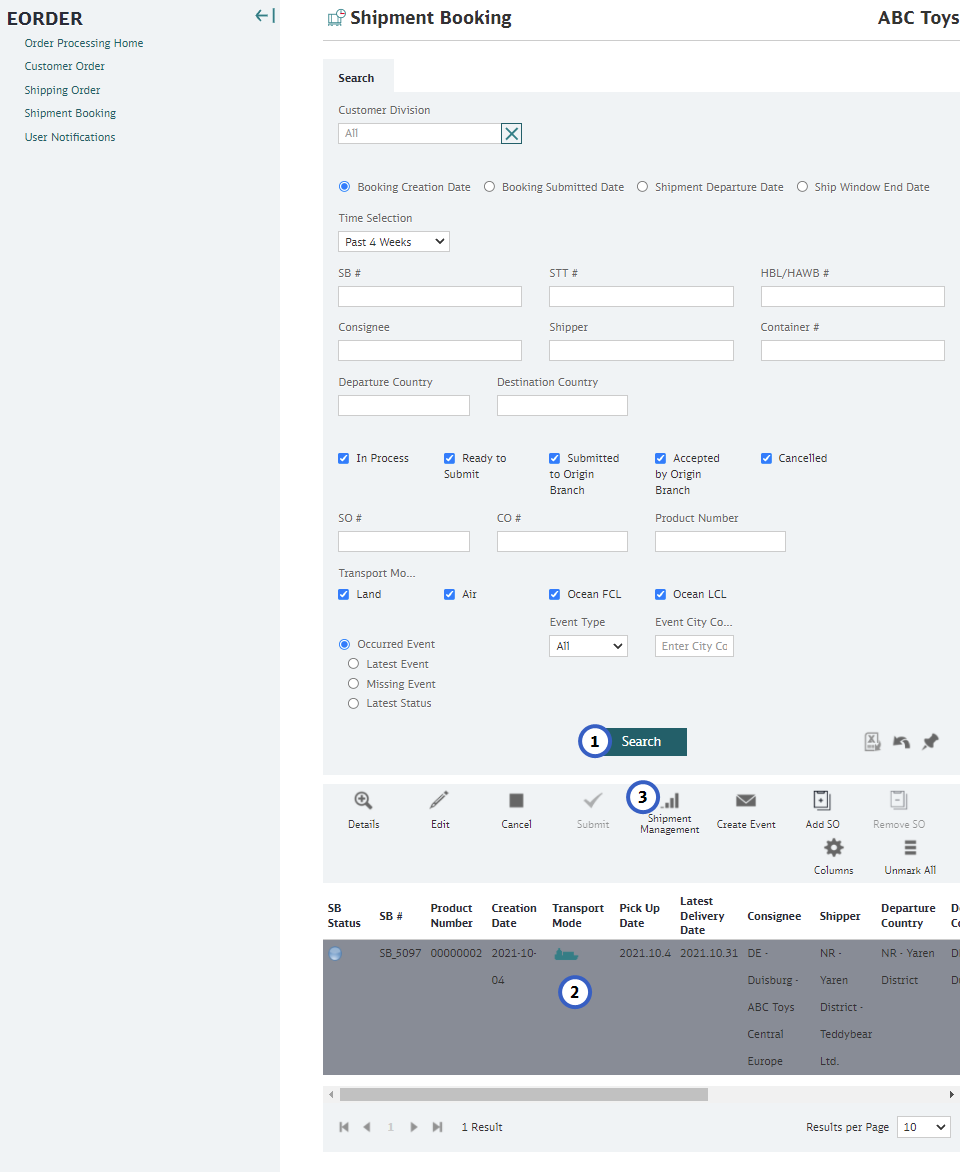Select the Edit pencil icon
This screenshot has height=1172, width=979.
click(x=439, y=801)
